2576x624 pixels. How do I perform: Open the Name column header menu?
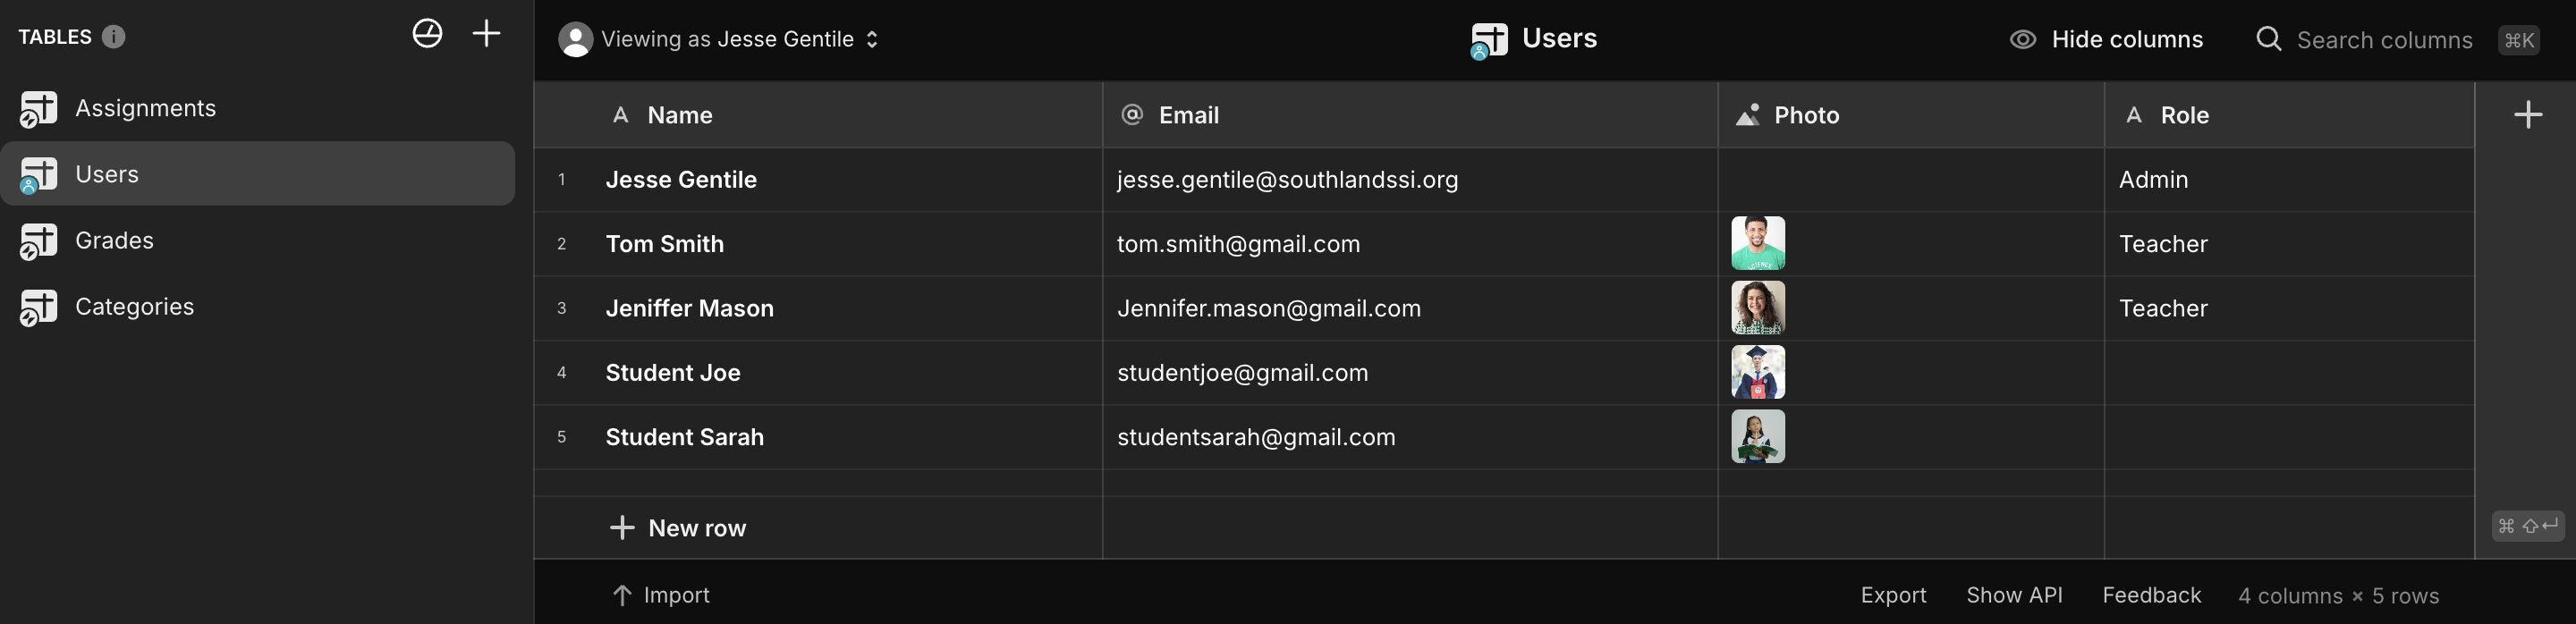(679, 115)
